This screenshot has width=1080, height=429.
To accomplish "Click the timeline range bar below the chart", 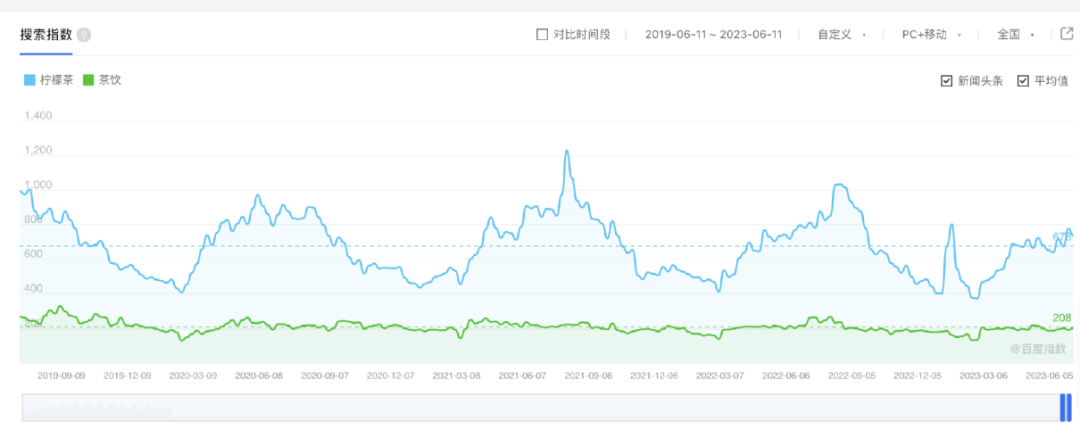I will (x=540, y=407).
